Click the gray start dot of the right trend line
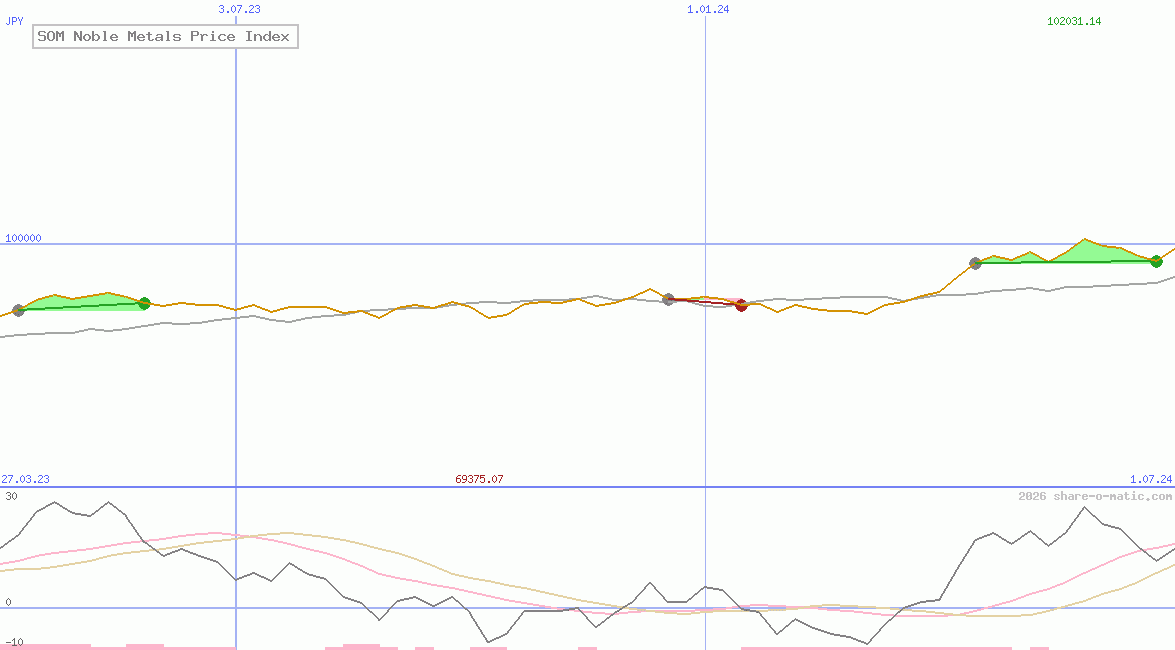1175x650 pixels. pyautogui.click(x=975, y=263)
